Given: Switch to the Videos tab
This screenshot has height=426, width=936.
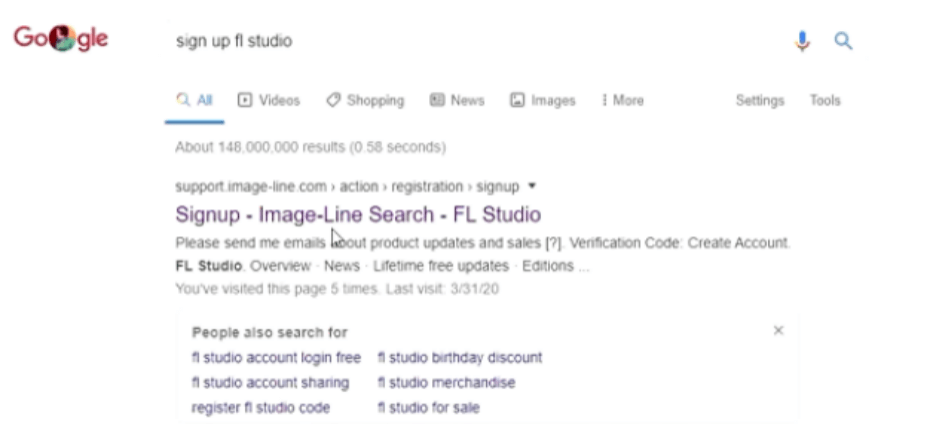Looking at the screenshot, I should 269,100.
